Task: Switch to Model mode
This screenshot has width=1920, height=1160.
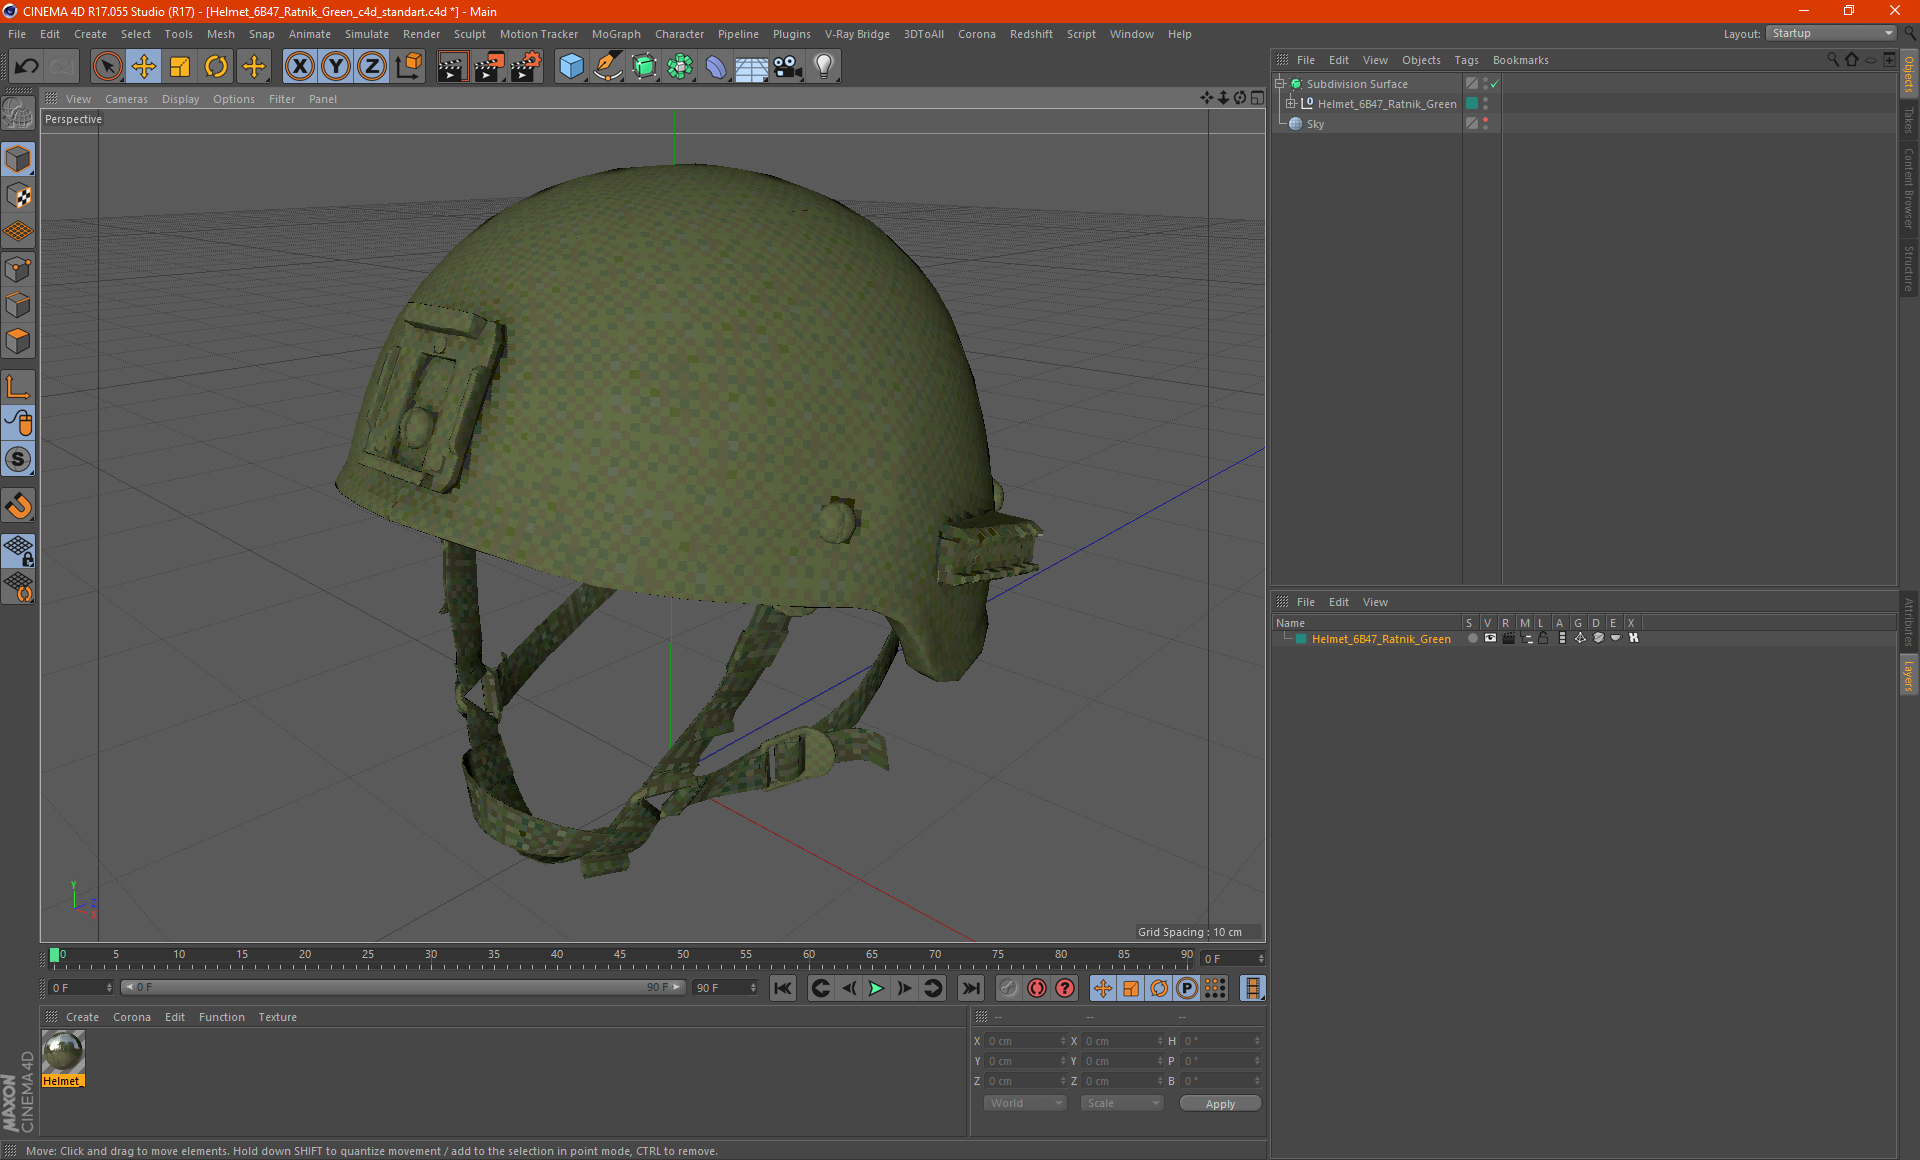Action: coord(18,160)
